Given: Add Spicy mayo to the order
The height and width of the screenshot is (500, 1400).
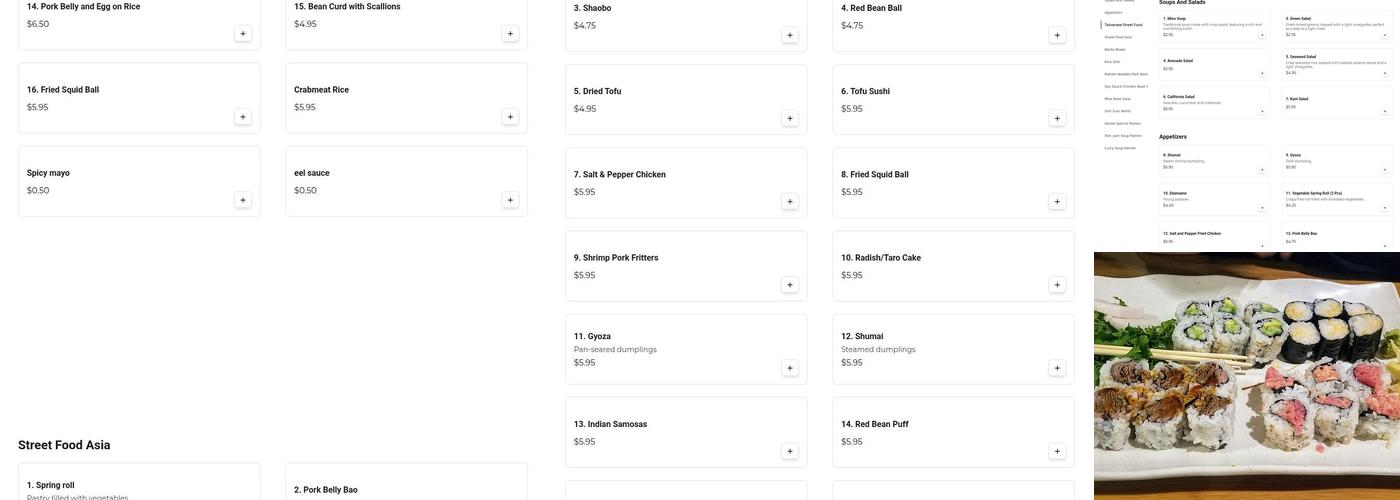Looking at the screenshot, I should pos(242,200).
